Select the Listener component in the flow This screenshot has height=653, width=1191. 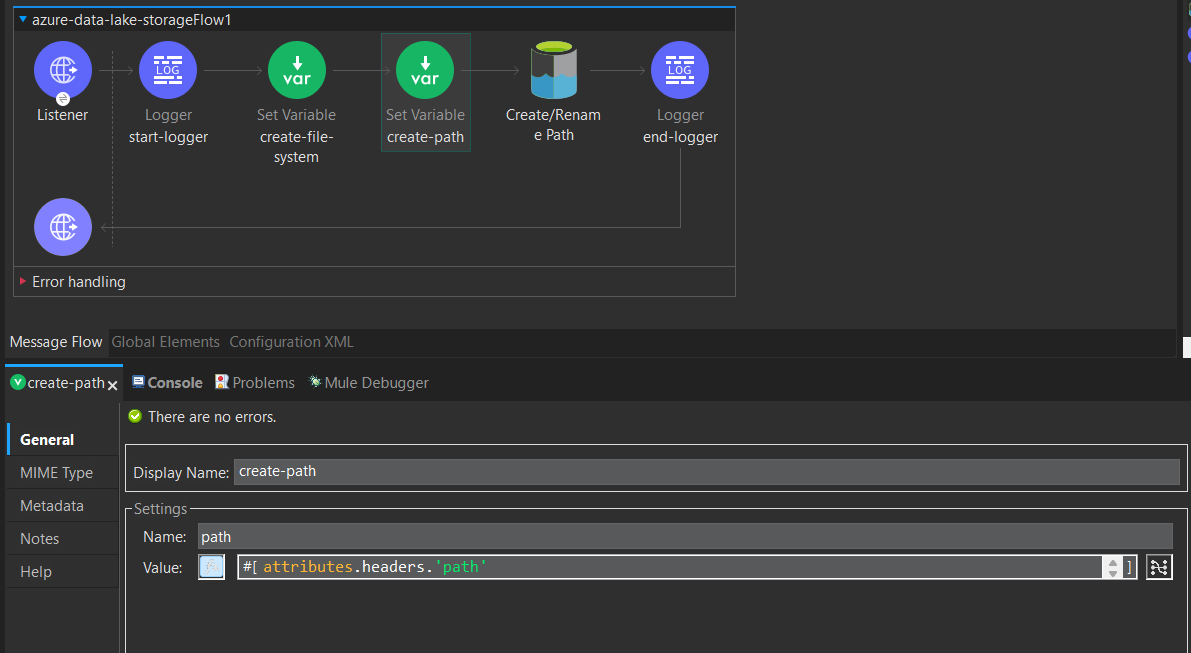[62, 70]
